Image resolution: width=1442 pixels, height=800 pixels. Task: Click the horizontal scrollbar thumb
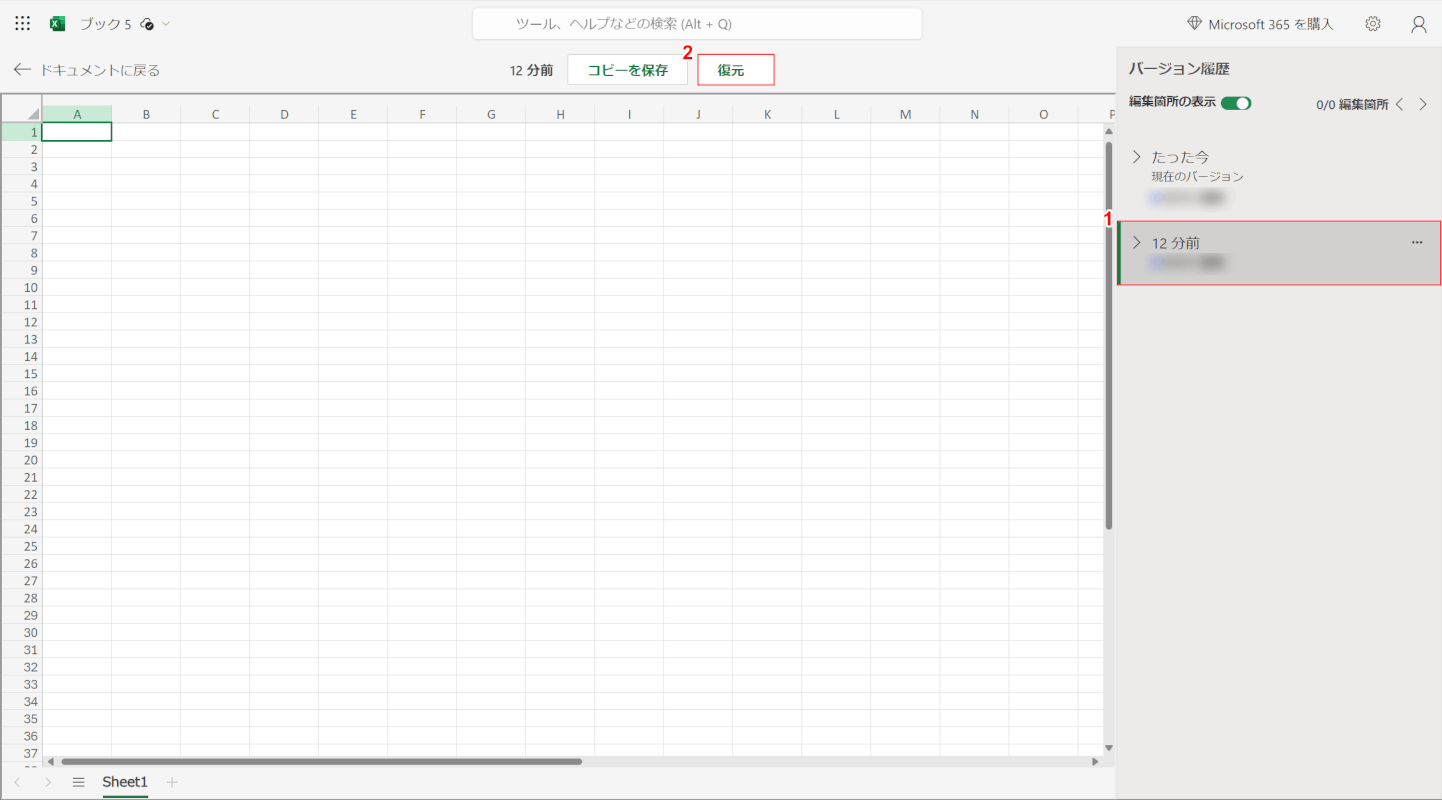pos(321,761)
